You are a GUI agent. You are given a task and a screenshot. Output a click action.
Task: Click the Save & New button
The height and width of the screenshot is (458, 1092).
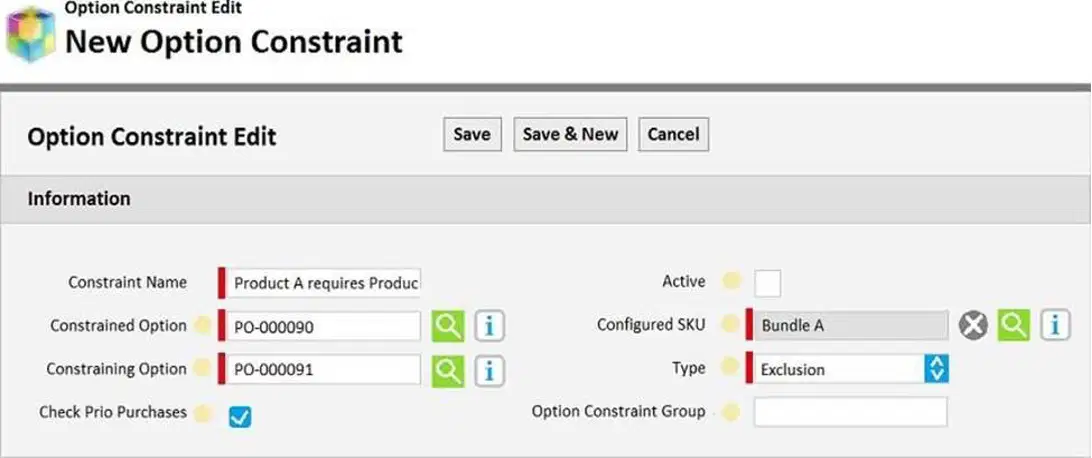point(570,134)
